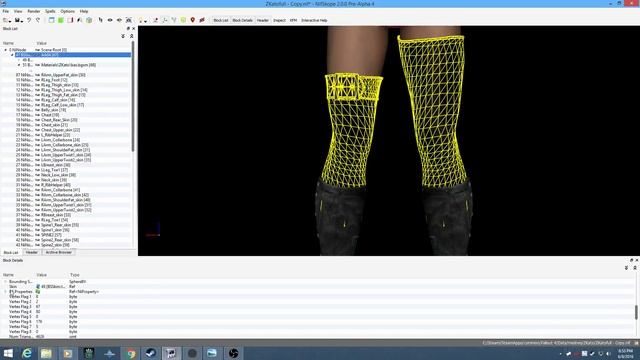Click the red map pin marker icon
This screenshot has width=640, height=360.
[193, 20]
